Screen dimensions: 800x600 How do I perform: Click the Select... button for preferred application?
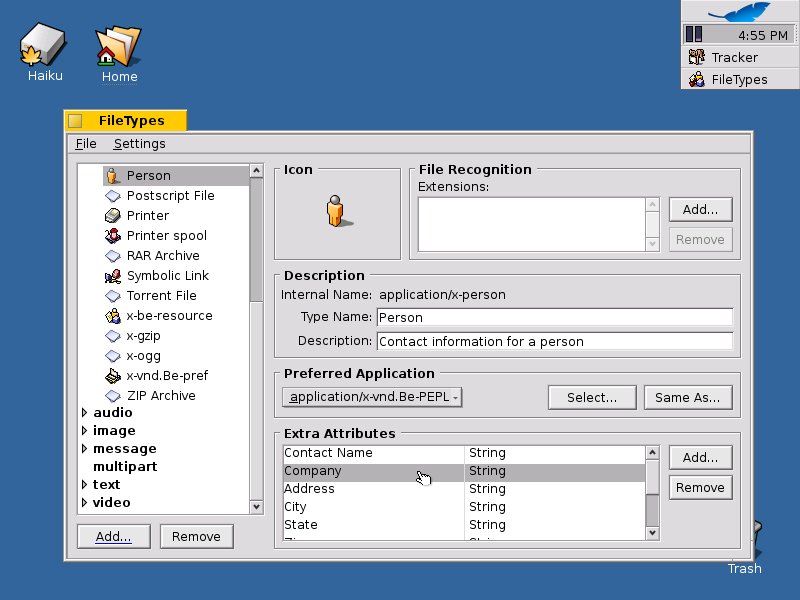pos(592,397)
